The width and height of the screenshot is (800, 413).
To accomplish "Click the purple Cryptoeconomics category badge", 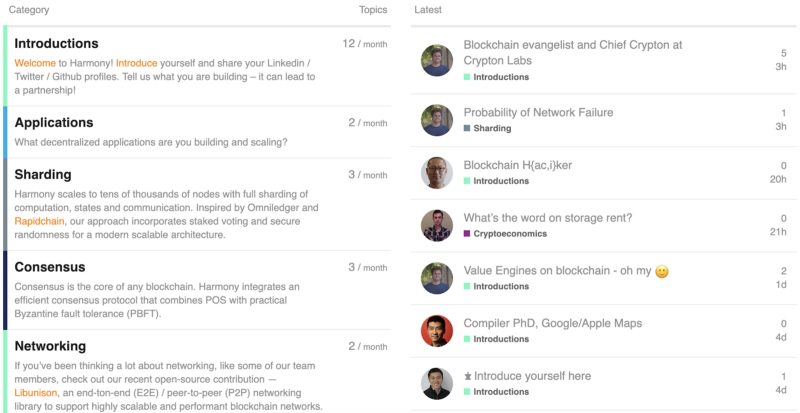I will pyautogui.click(x=506, y=233).
